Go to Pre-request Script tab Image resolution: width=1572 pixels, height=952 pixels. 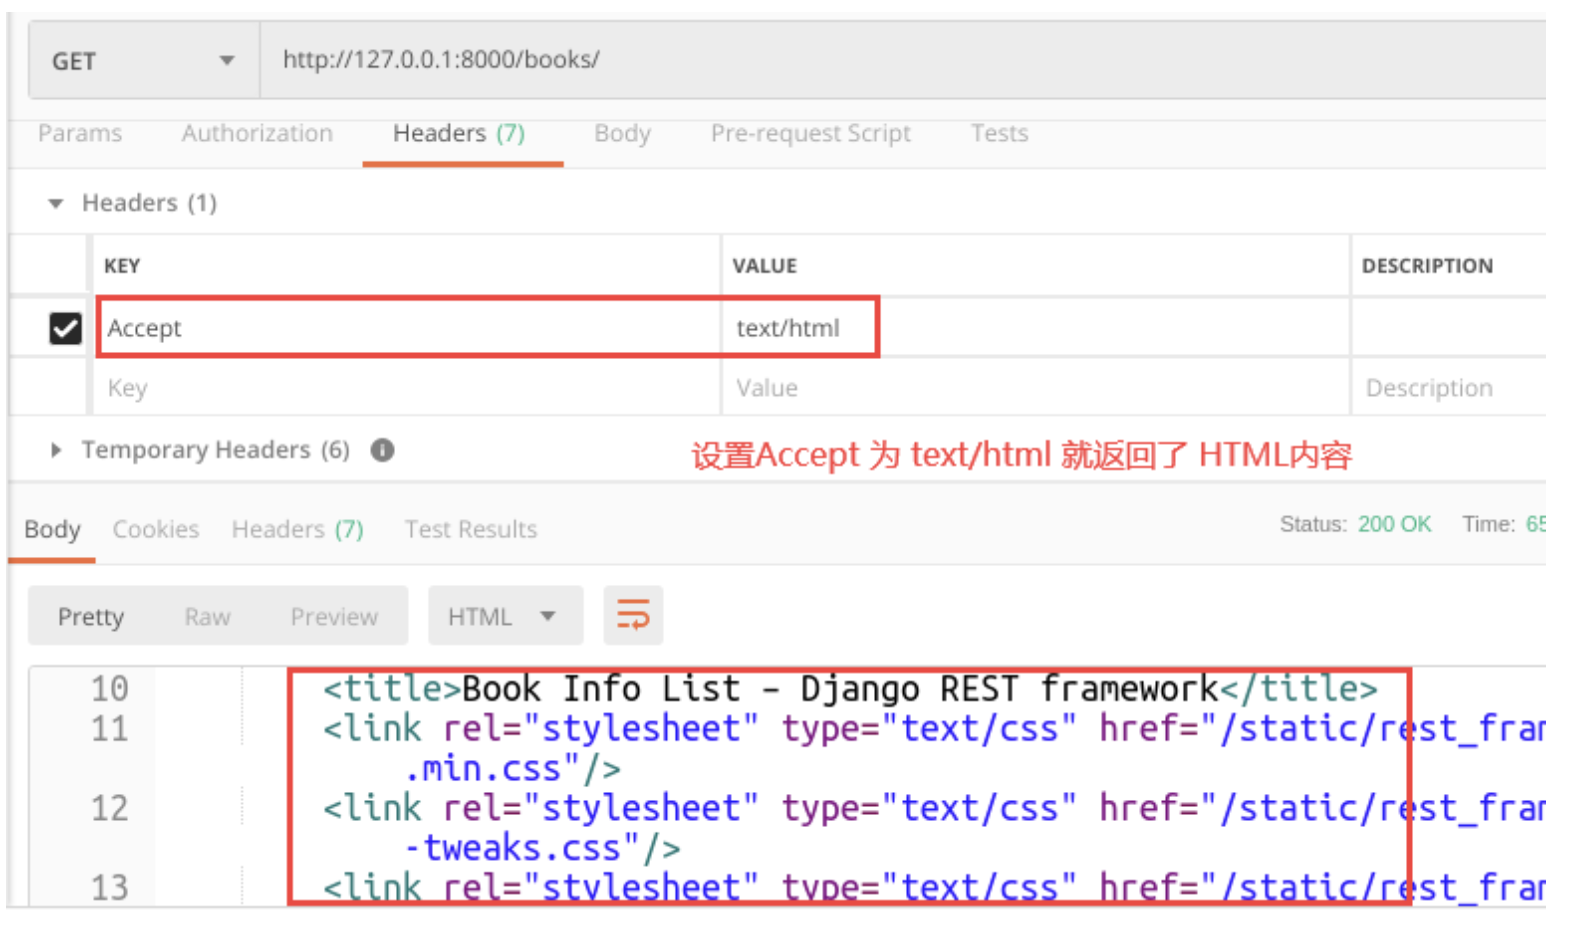pyautogui.click(x=811, y=133)
